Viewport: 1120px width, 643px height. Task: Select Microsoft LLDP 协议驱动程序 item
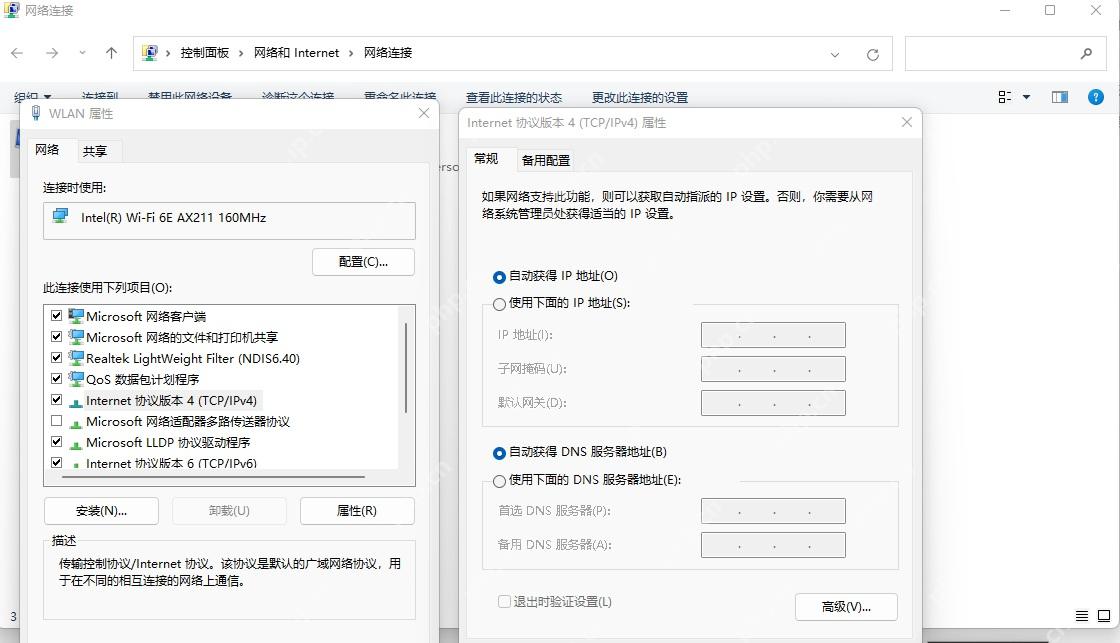tap(168, 442)
